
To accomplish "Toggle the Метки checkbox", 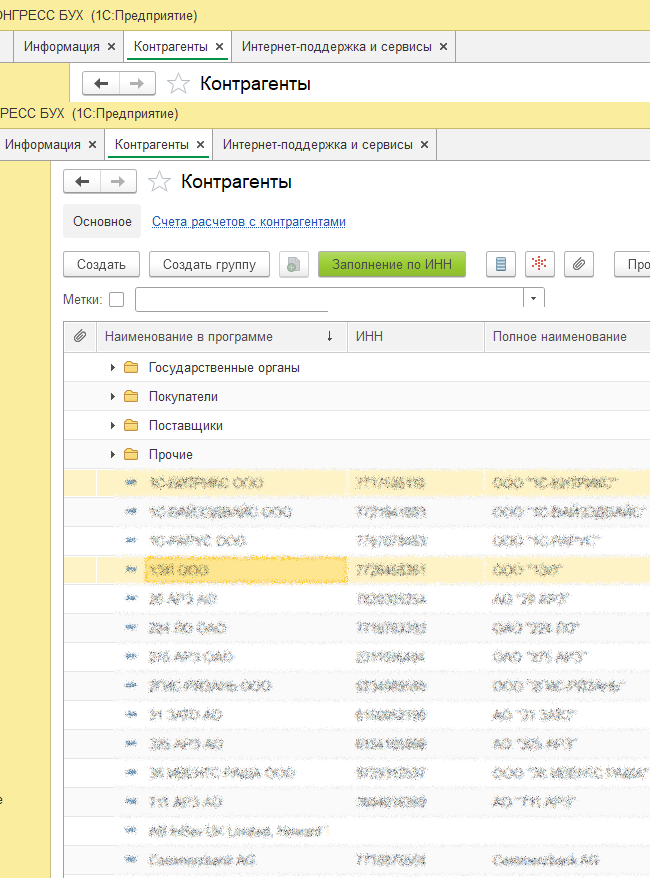I will click(116, 299).
